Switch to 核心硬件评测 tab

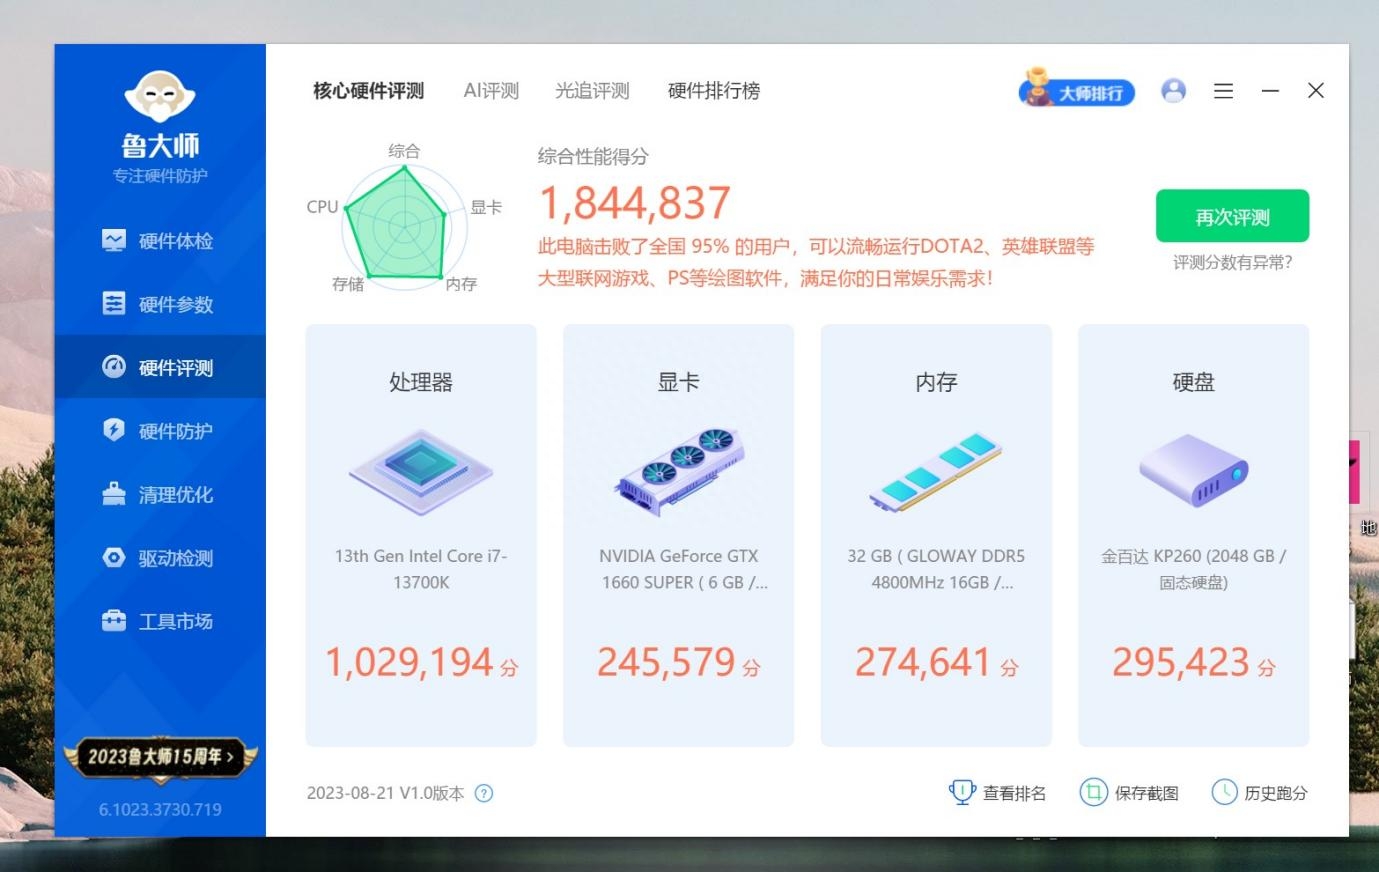tap(368, 91)
